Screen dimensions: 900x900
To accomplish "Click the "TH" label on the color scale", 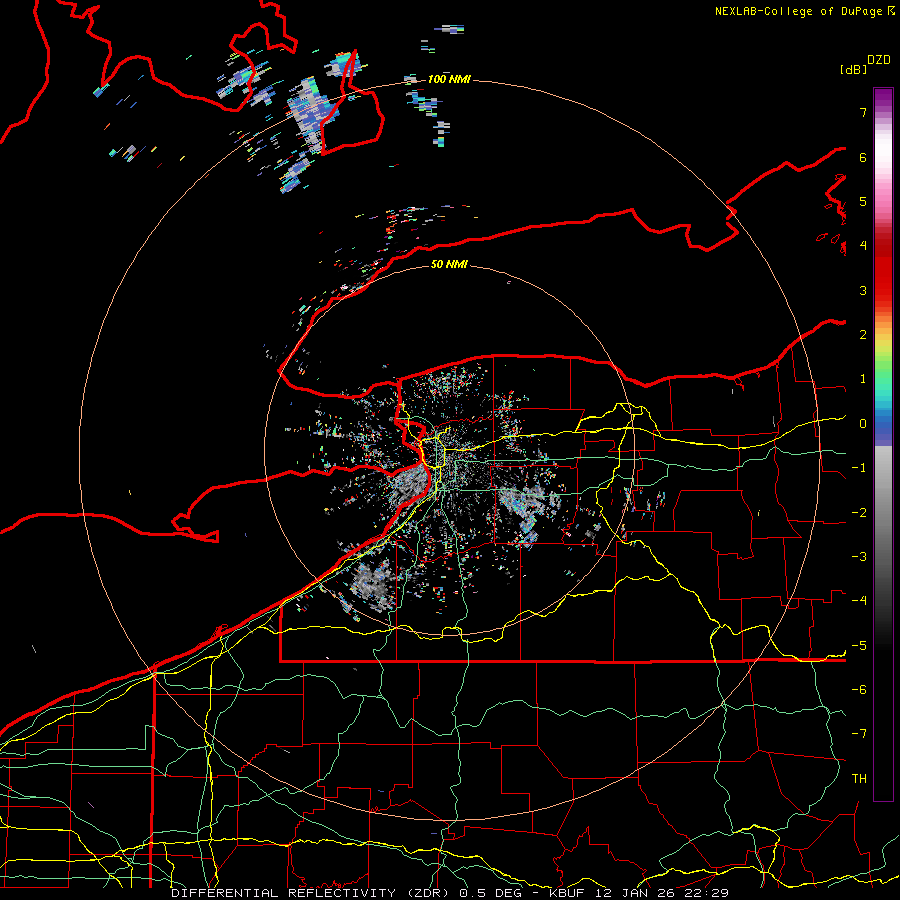I will (x=859, y=779).
